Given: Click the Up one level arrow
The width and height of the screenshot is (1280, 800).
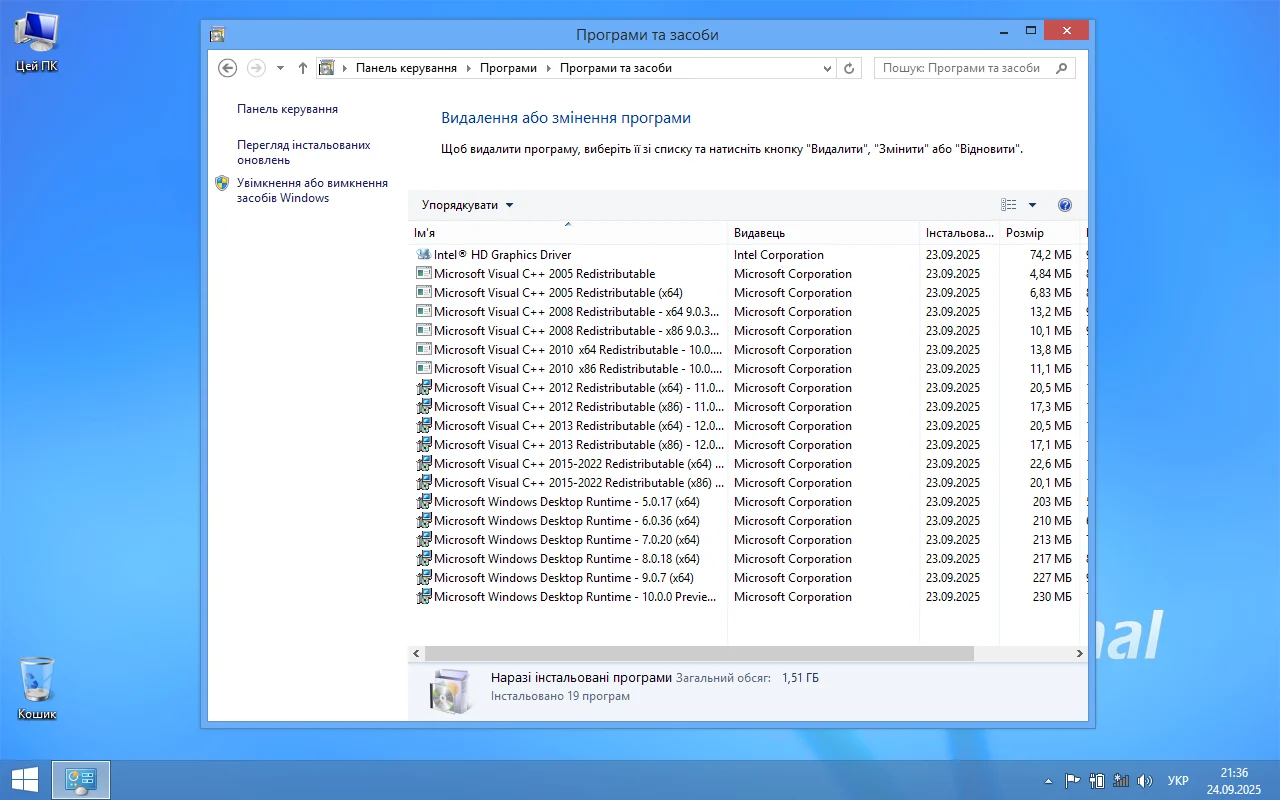Looking at the screenshot, I should (x=303, y=68).
